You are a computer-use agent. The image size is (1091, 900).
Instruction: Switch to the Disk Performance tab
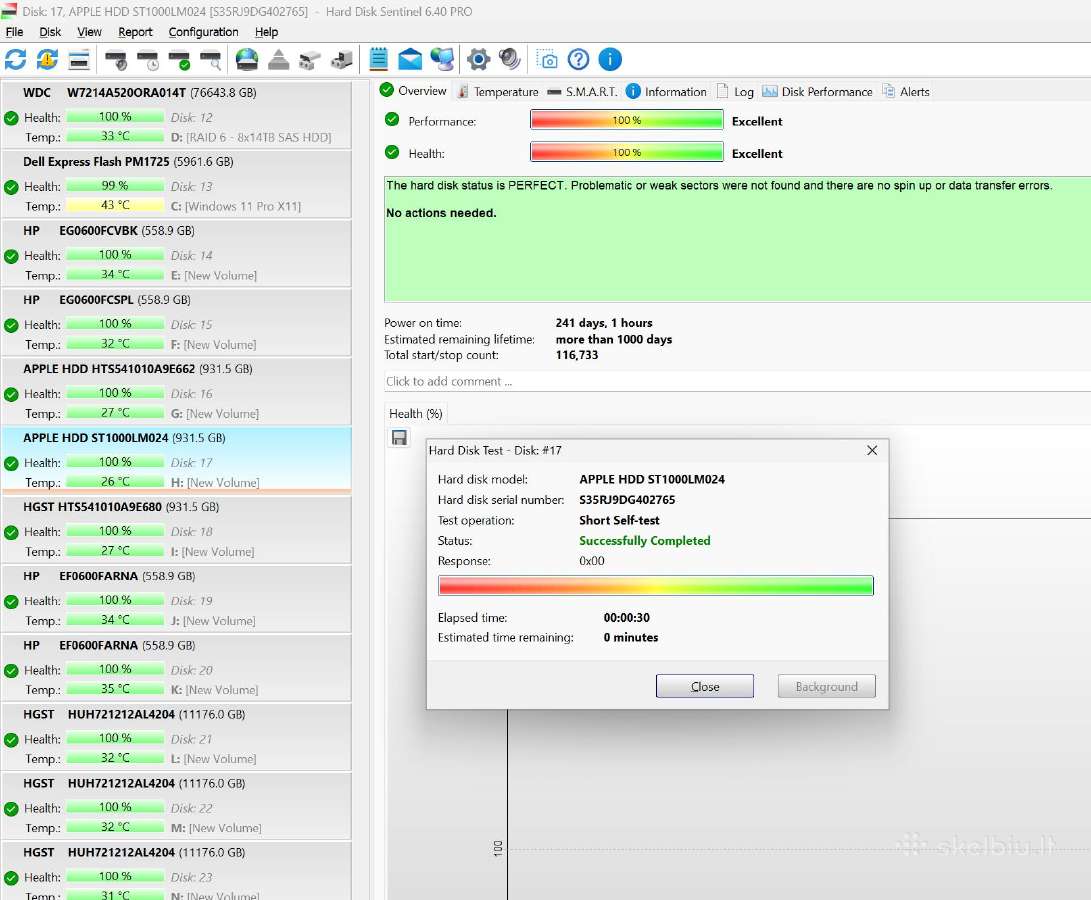pos(817,91)
